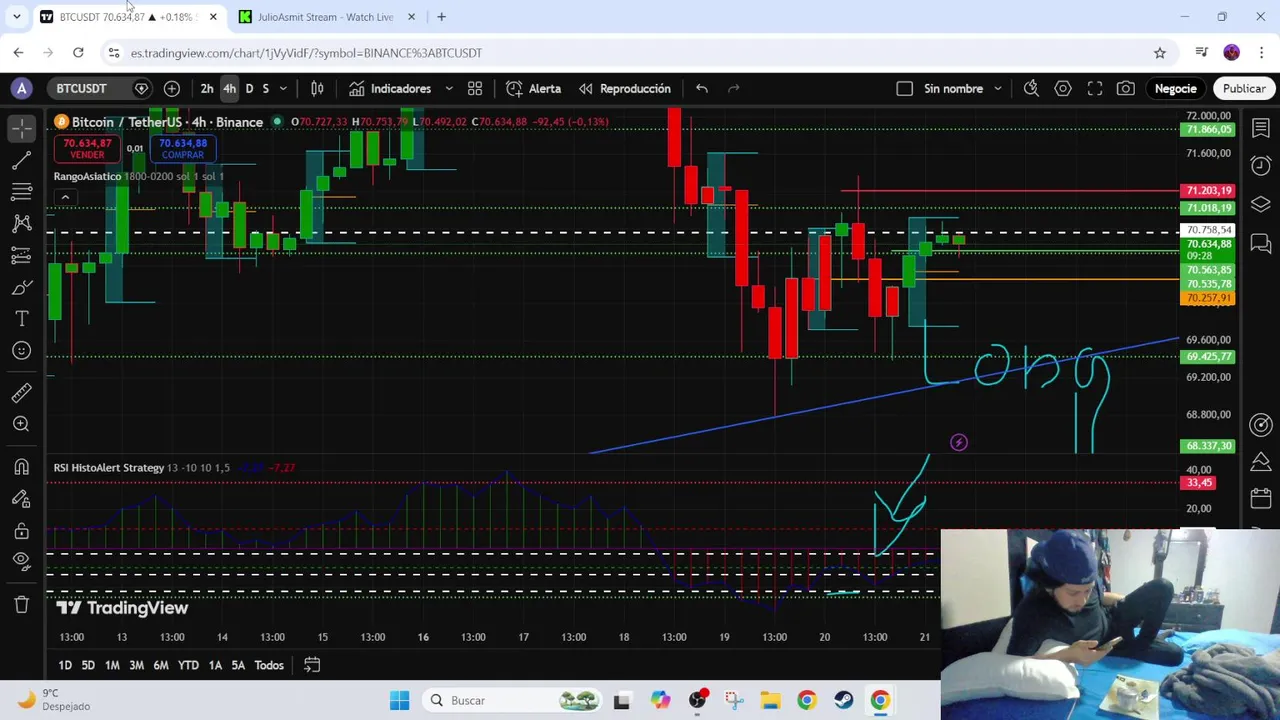Redo the last chart action
1280x720 pixels.
pyautogui.click(x=734, y=89)
